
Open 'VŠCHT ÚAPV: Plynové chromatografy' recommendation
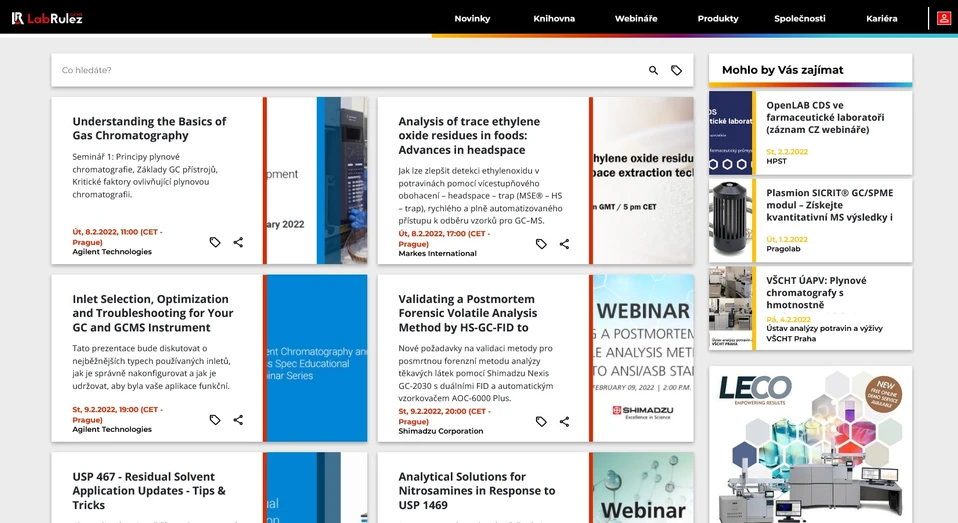tap(816, 292)
